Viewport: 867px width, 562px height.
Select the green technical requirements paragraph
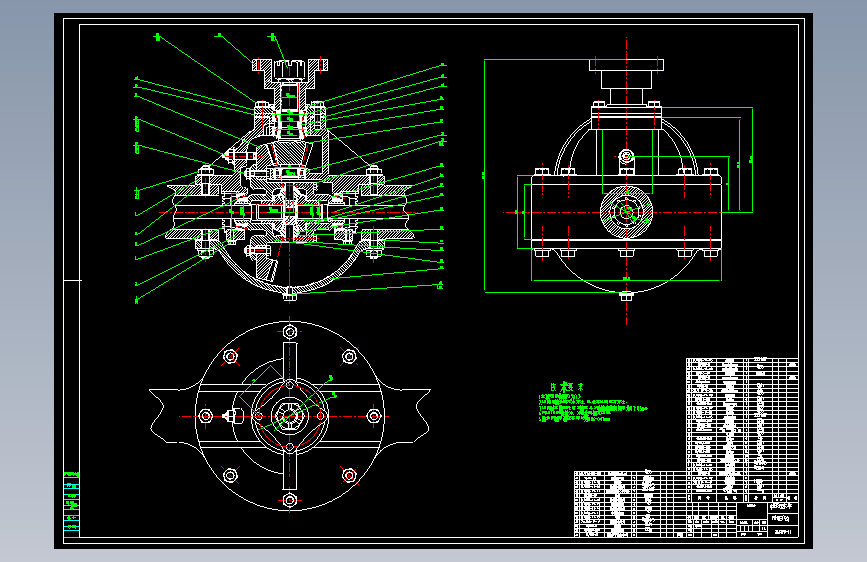pyautogui.click(x=593, y=408)
